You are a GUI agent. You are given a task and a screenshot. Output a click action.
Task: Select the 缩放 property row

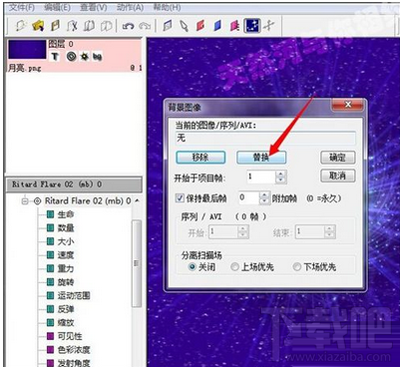pyautogui.click(x=60, y=322)
